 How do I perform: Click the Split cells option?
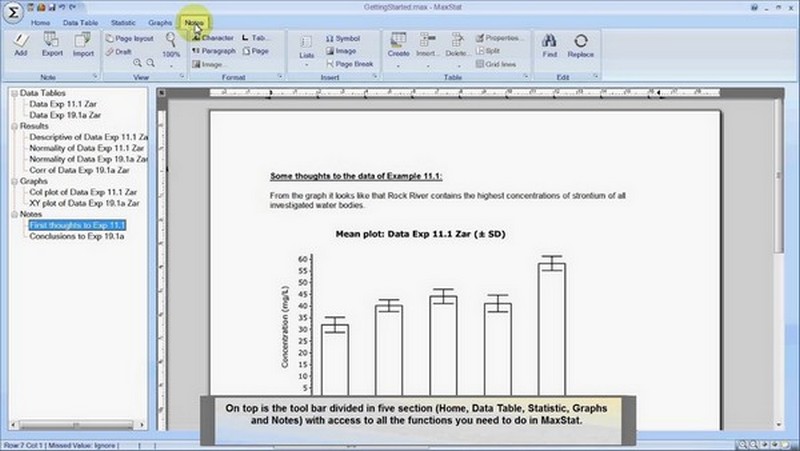coord(488,51)
